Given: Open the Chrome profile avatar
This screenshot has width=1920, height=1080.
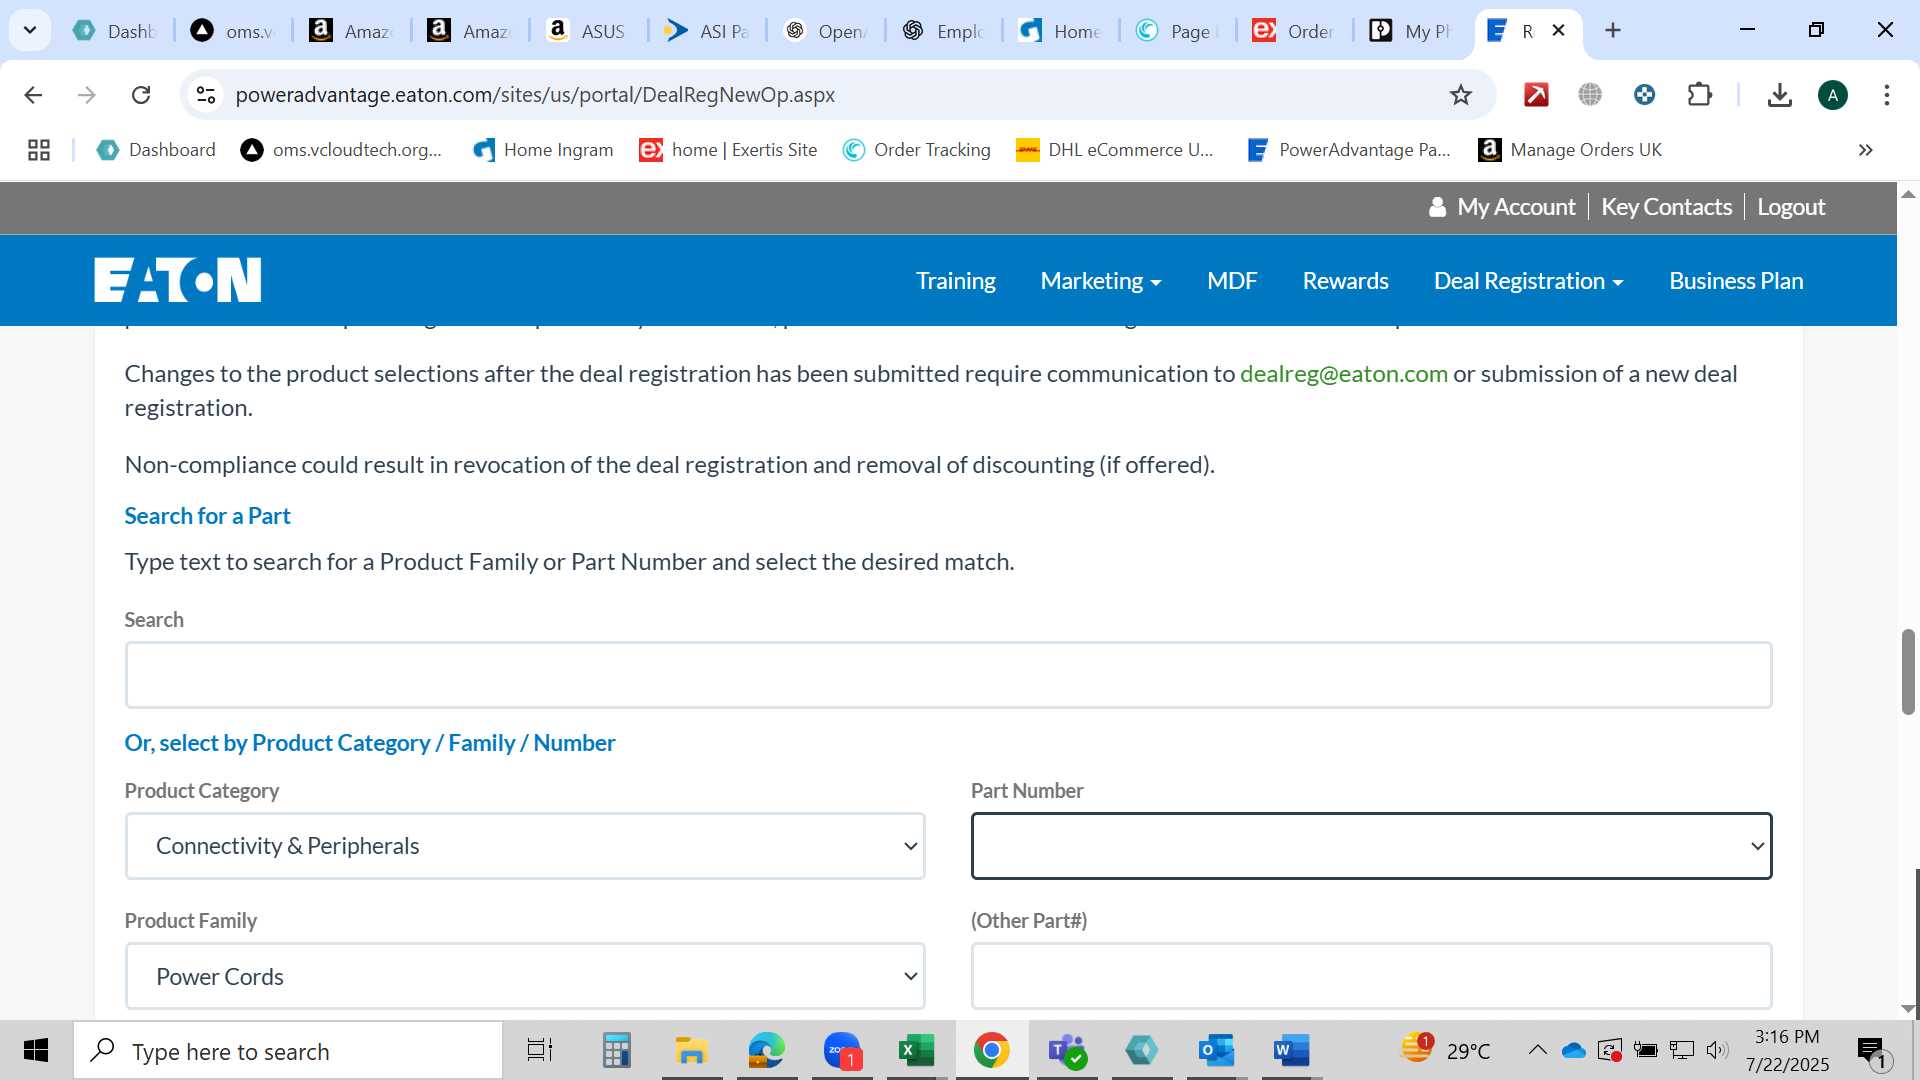Looking at the screenshot, I should click(x=1833, y=95).
